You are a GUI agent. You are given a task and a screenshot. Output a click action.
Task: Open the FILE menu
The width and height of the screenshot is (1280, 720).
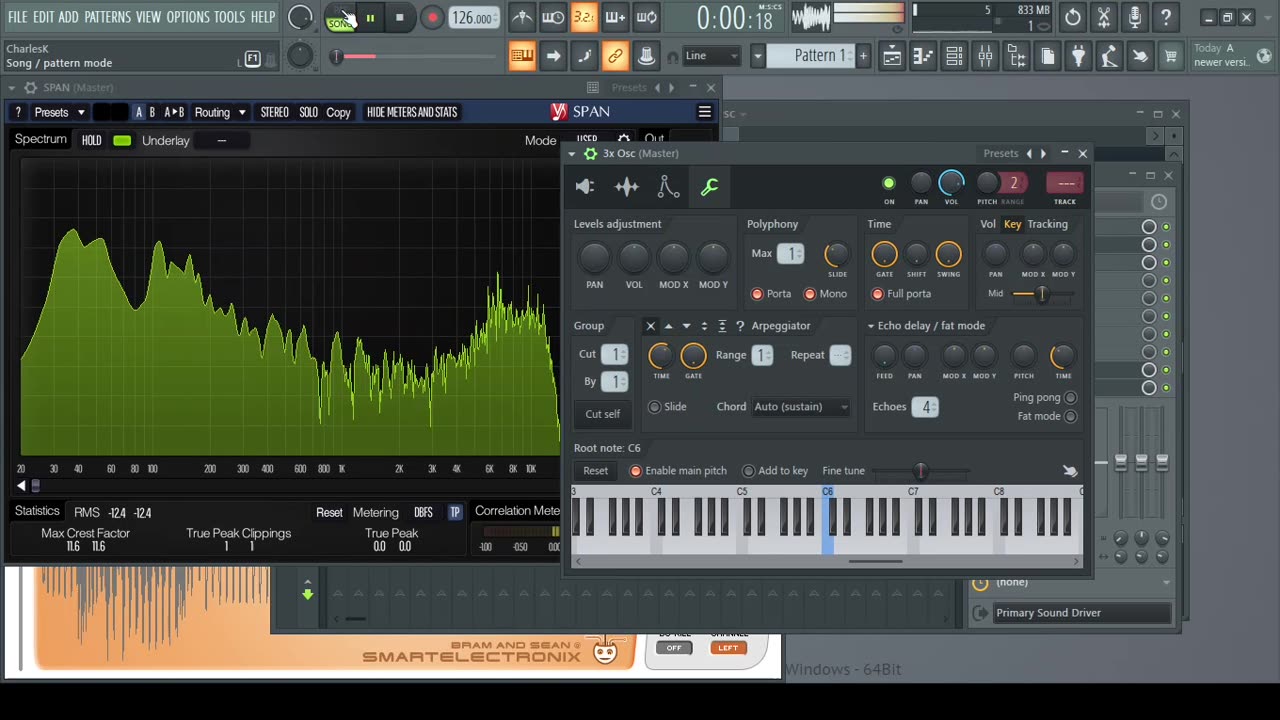18,17
